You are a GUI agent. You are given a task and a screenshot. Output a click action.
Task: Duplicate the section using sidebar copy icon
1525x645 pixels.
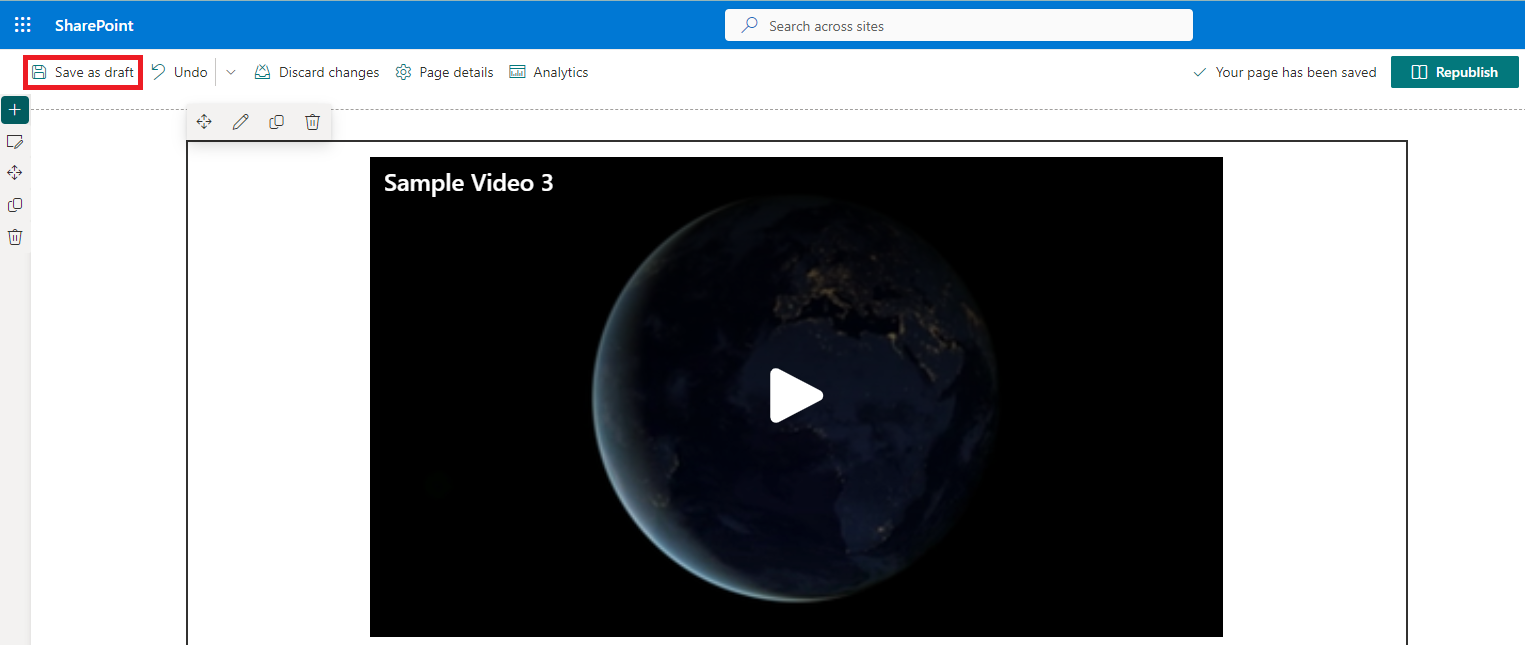point(14,204)
